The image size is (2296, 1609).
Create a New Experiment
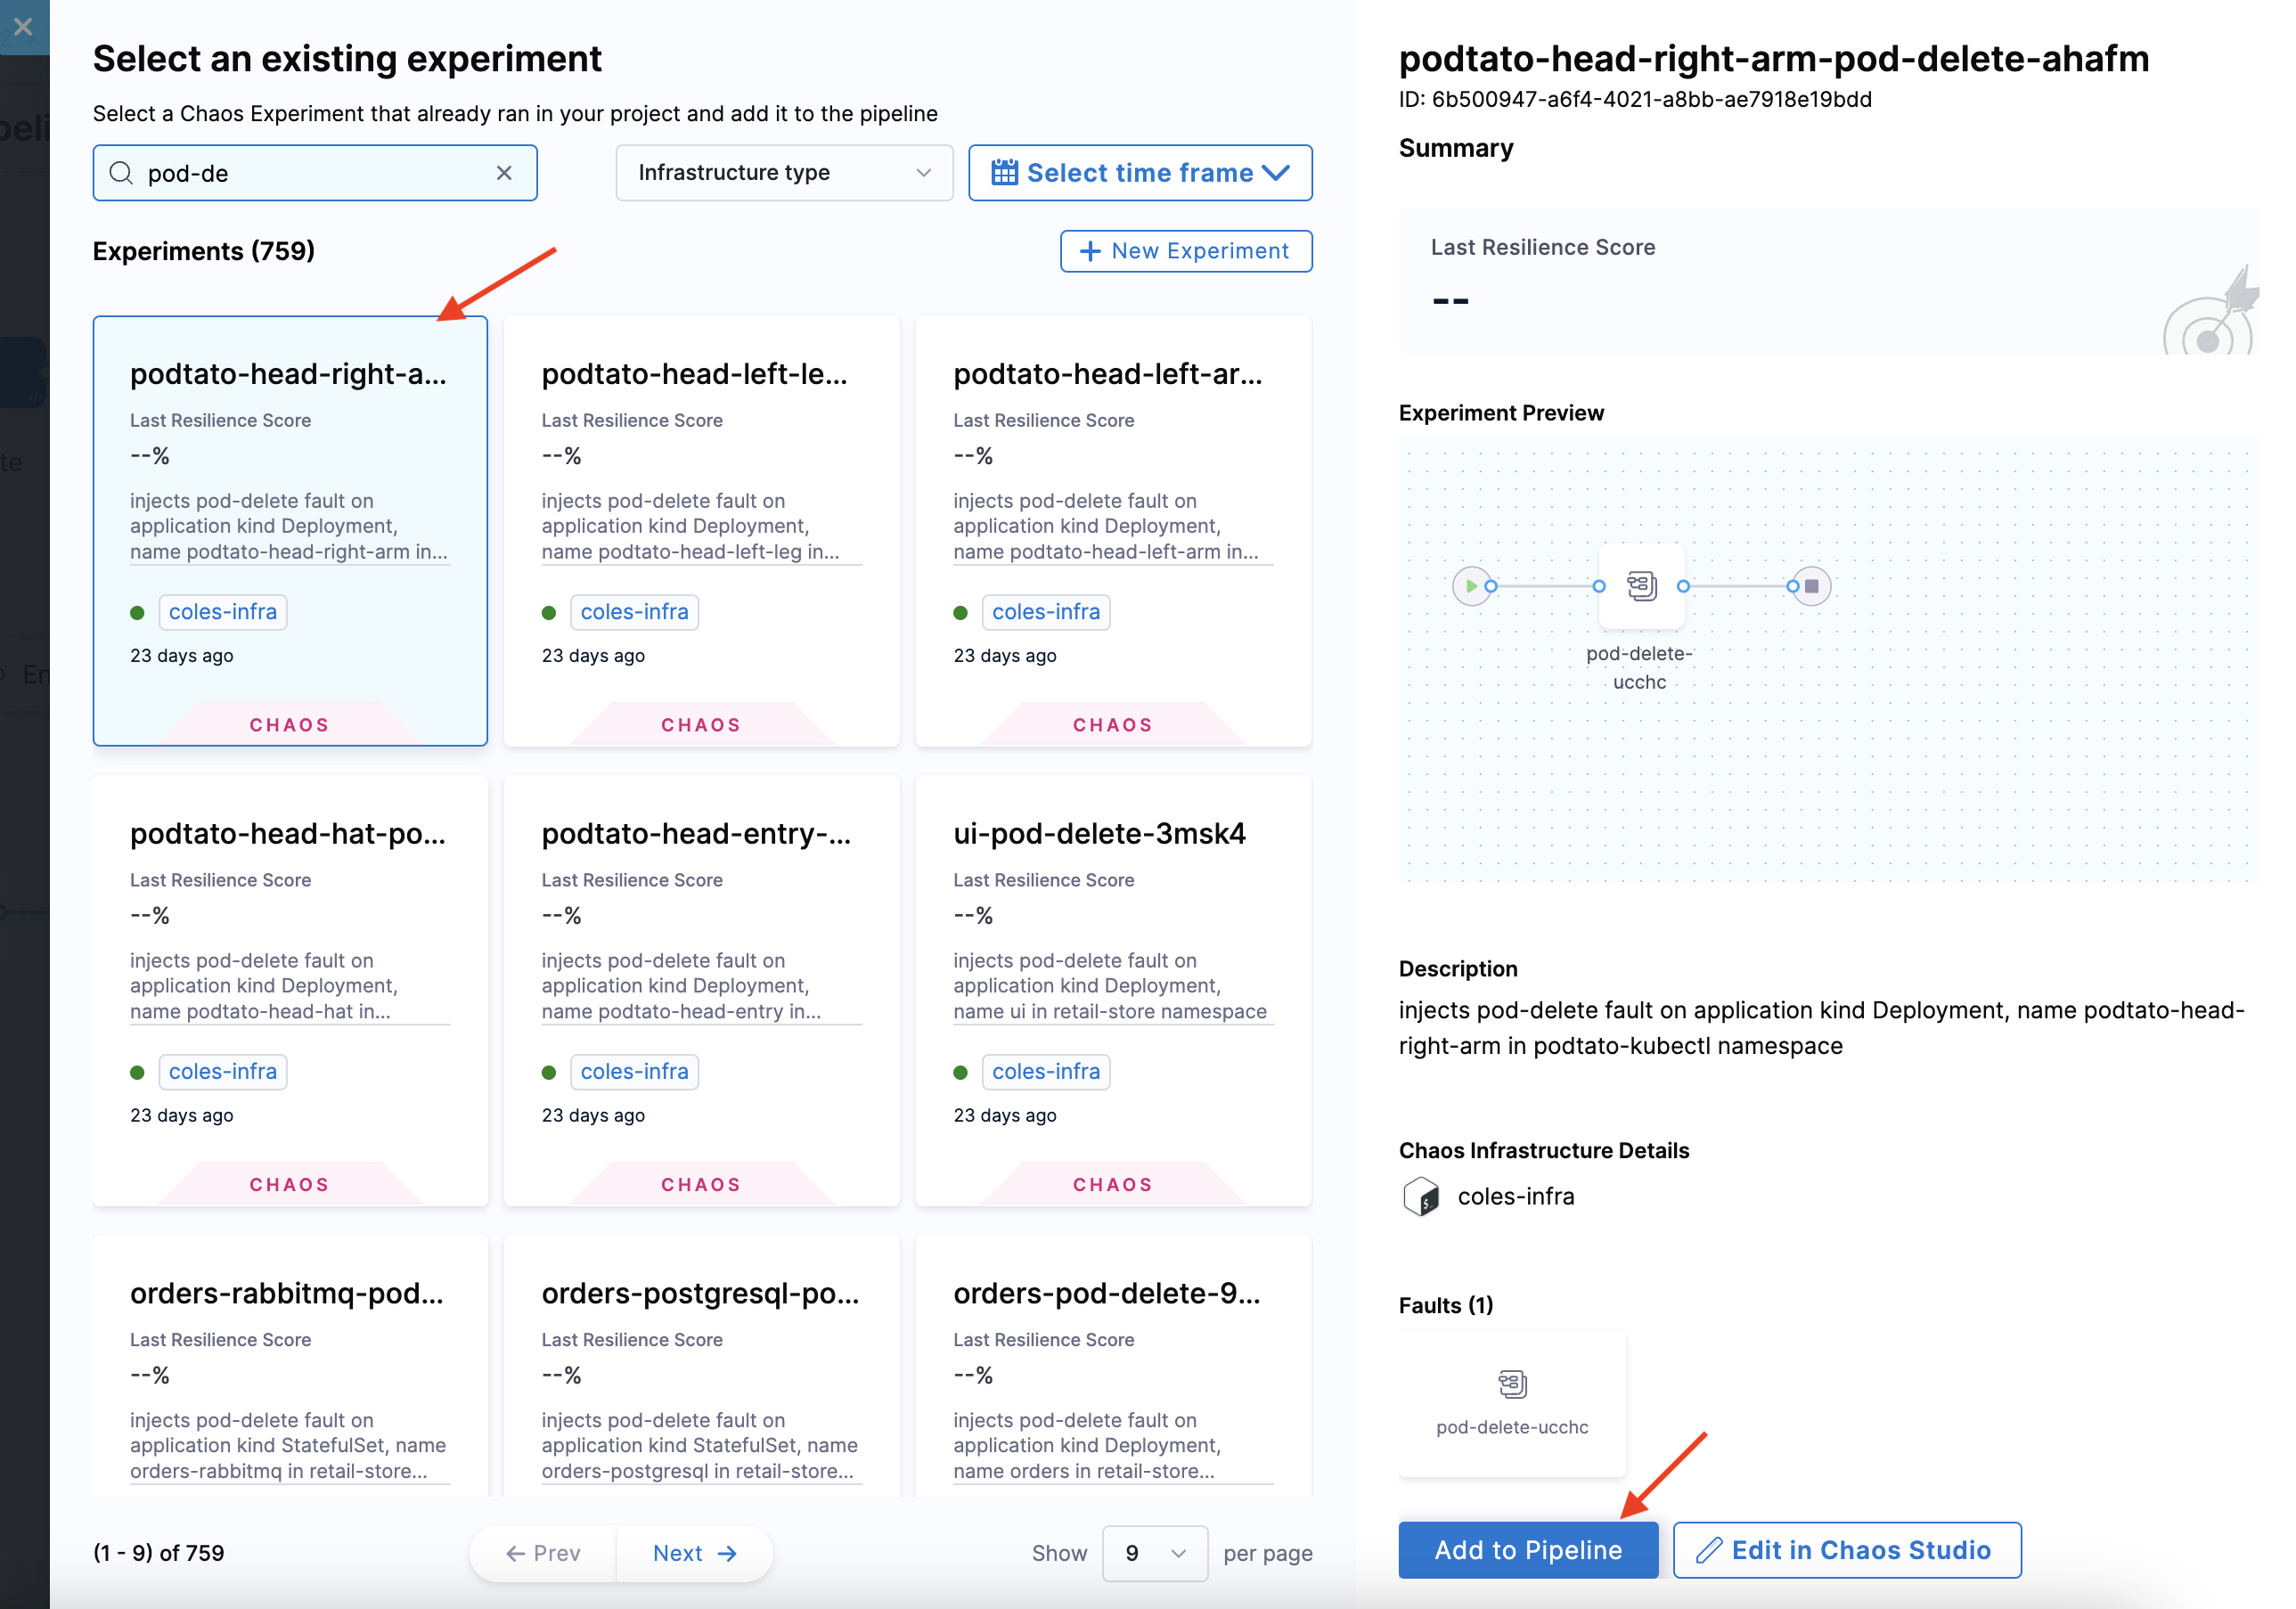click(x=1185, y=251)
